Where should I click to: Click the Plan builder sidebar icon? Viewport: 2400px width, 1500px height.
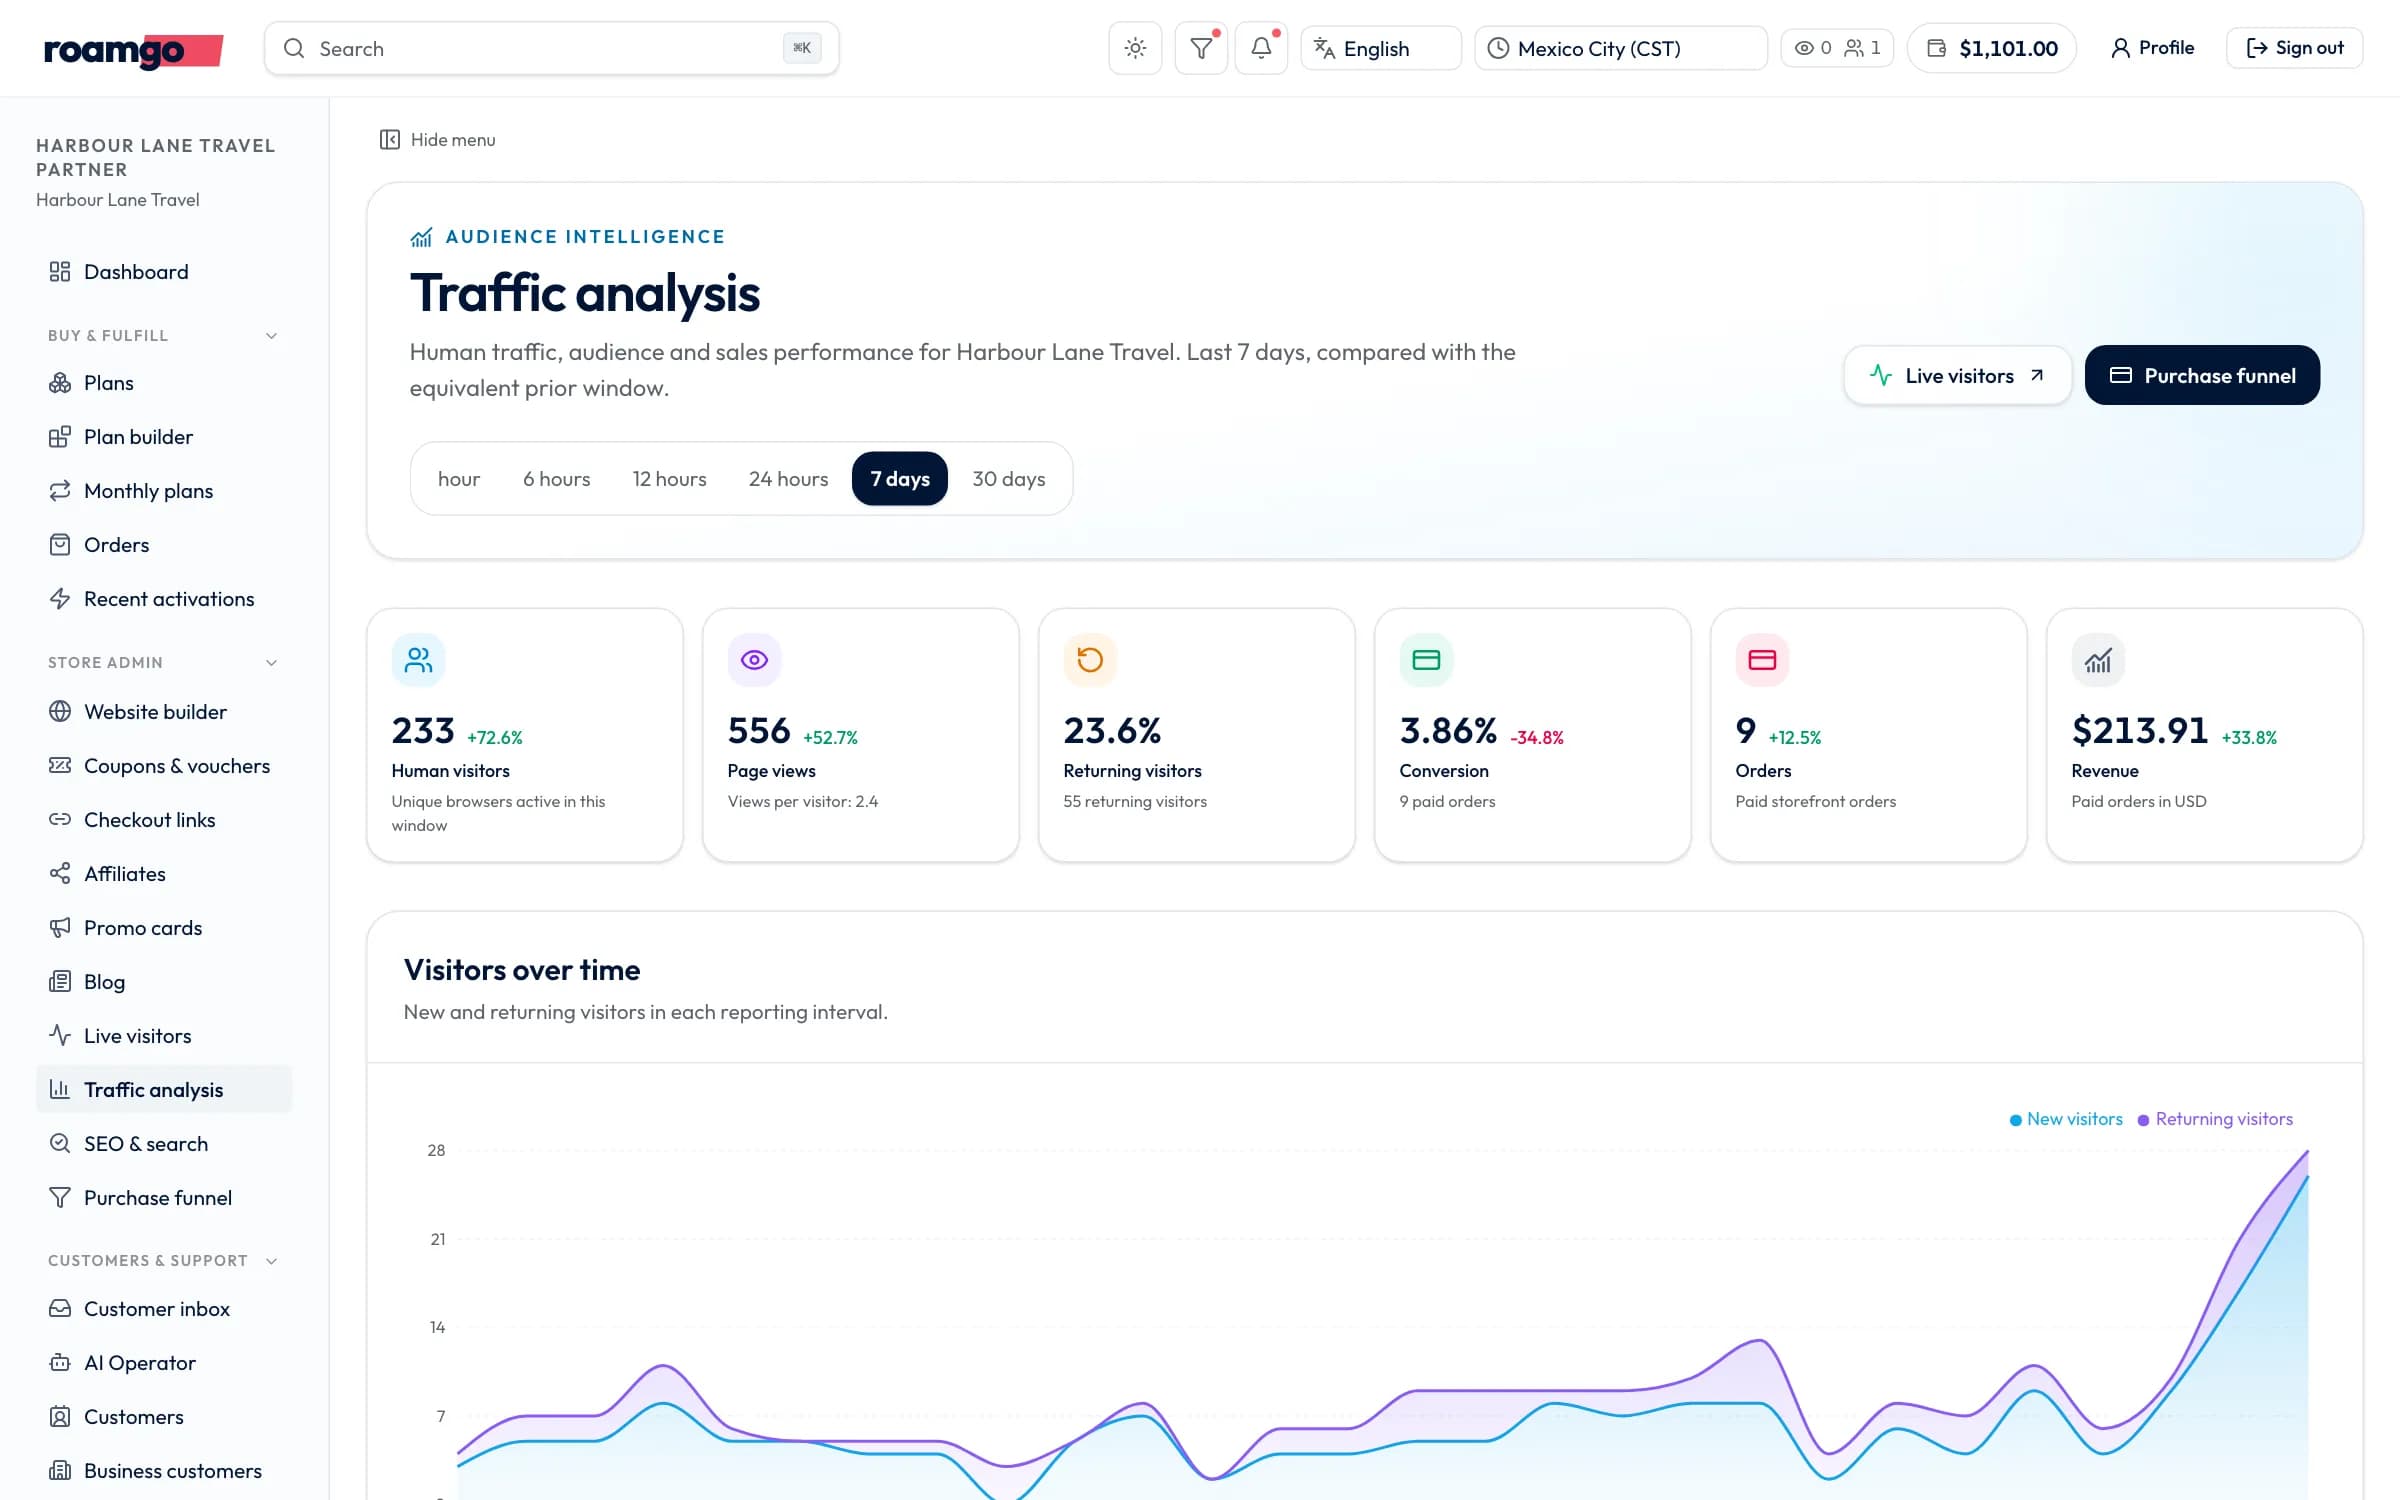(60, 437)
